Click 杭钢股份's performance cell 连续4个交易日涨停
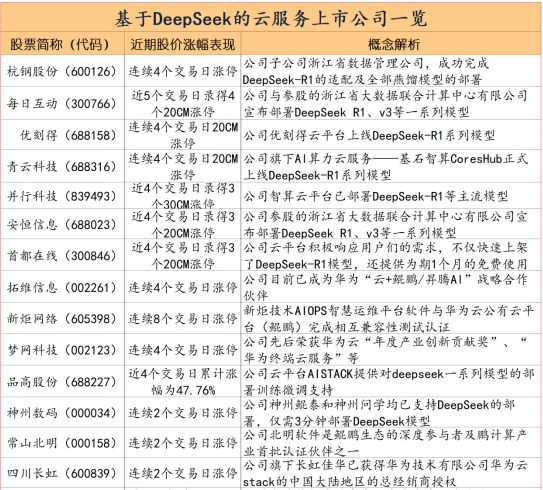This screenshot has width=543, height=490. 183,71
